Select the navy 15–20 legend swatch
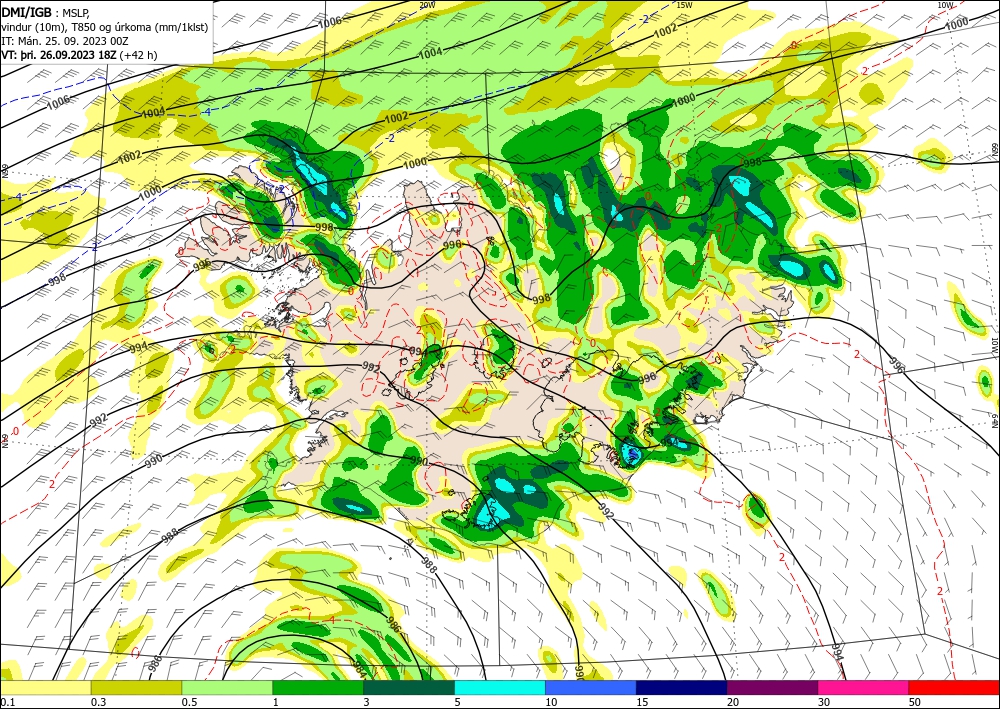1000x709 pixels. [682, 687]
